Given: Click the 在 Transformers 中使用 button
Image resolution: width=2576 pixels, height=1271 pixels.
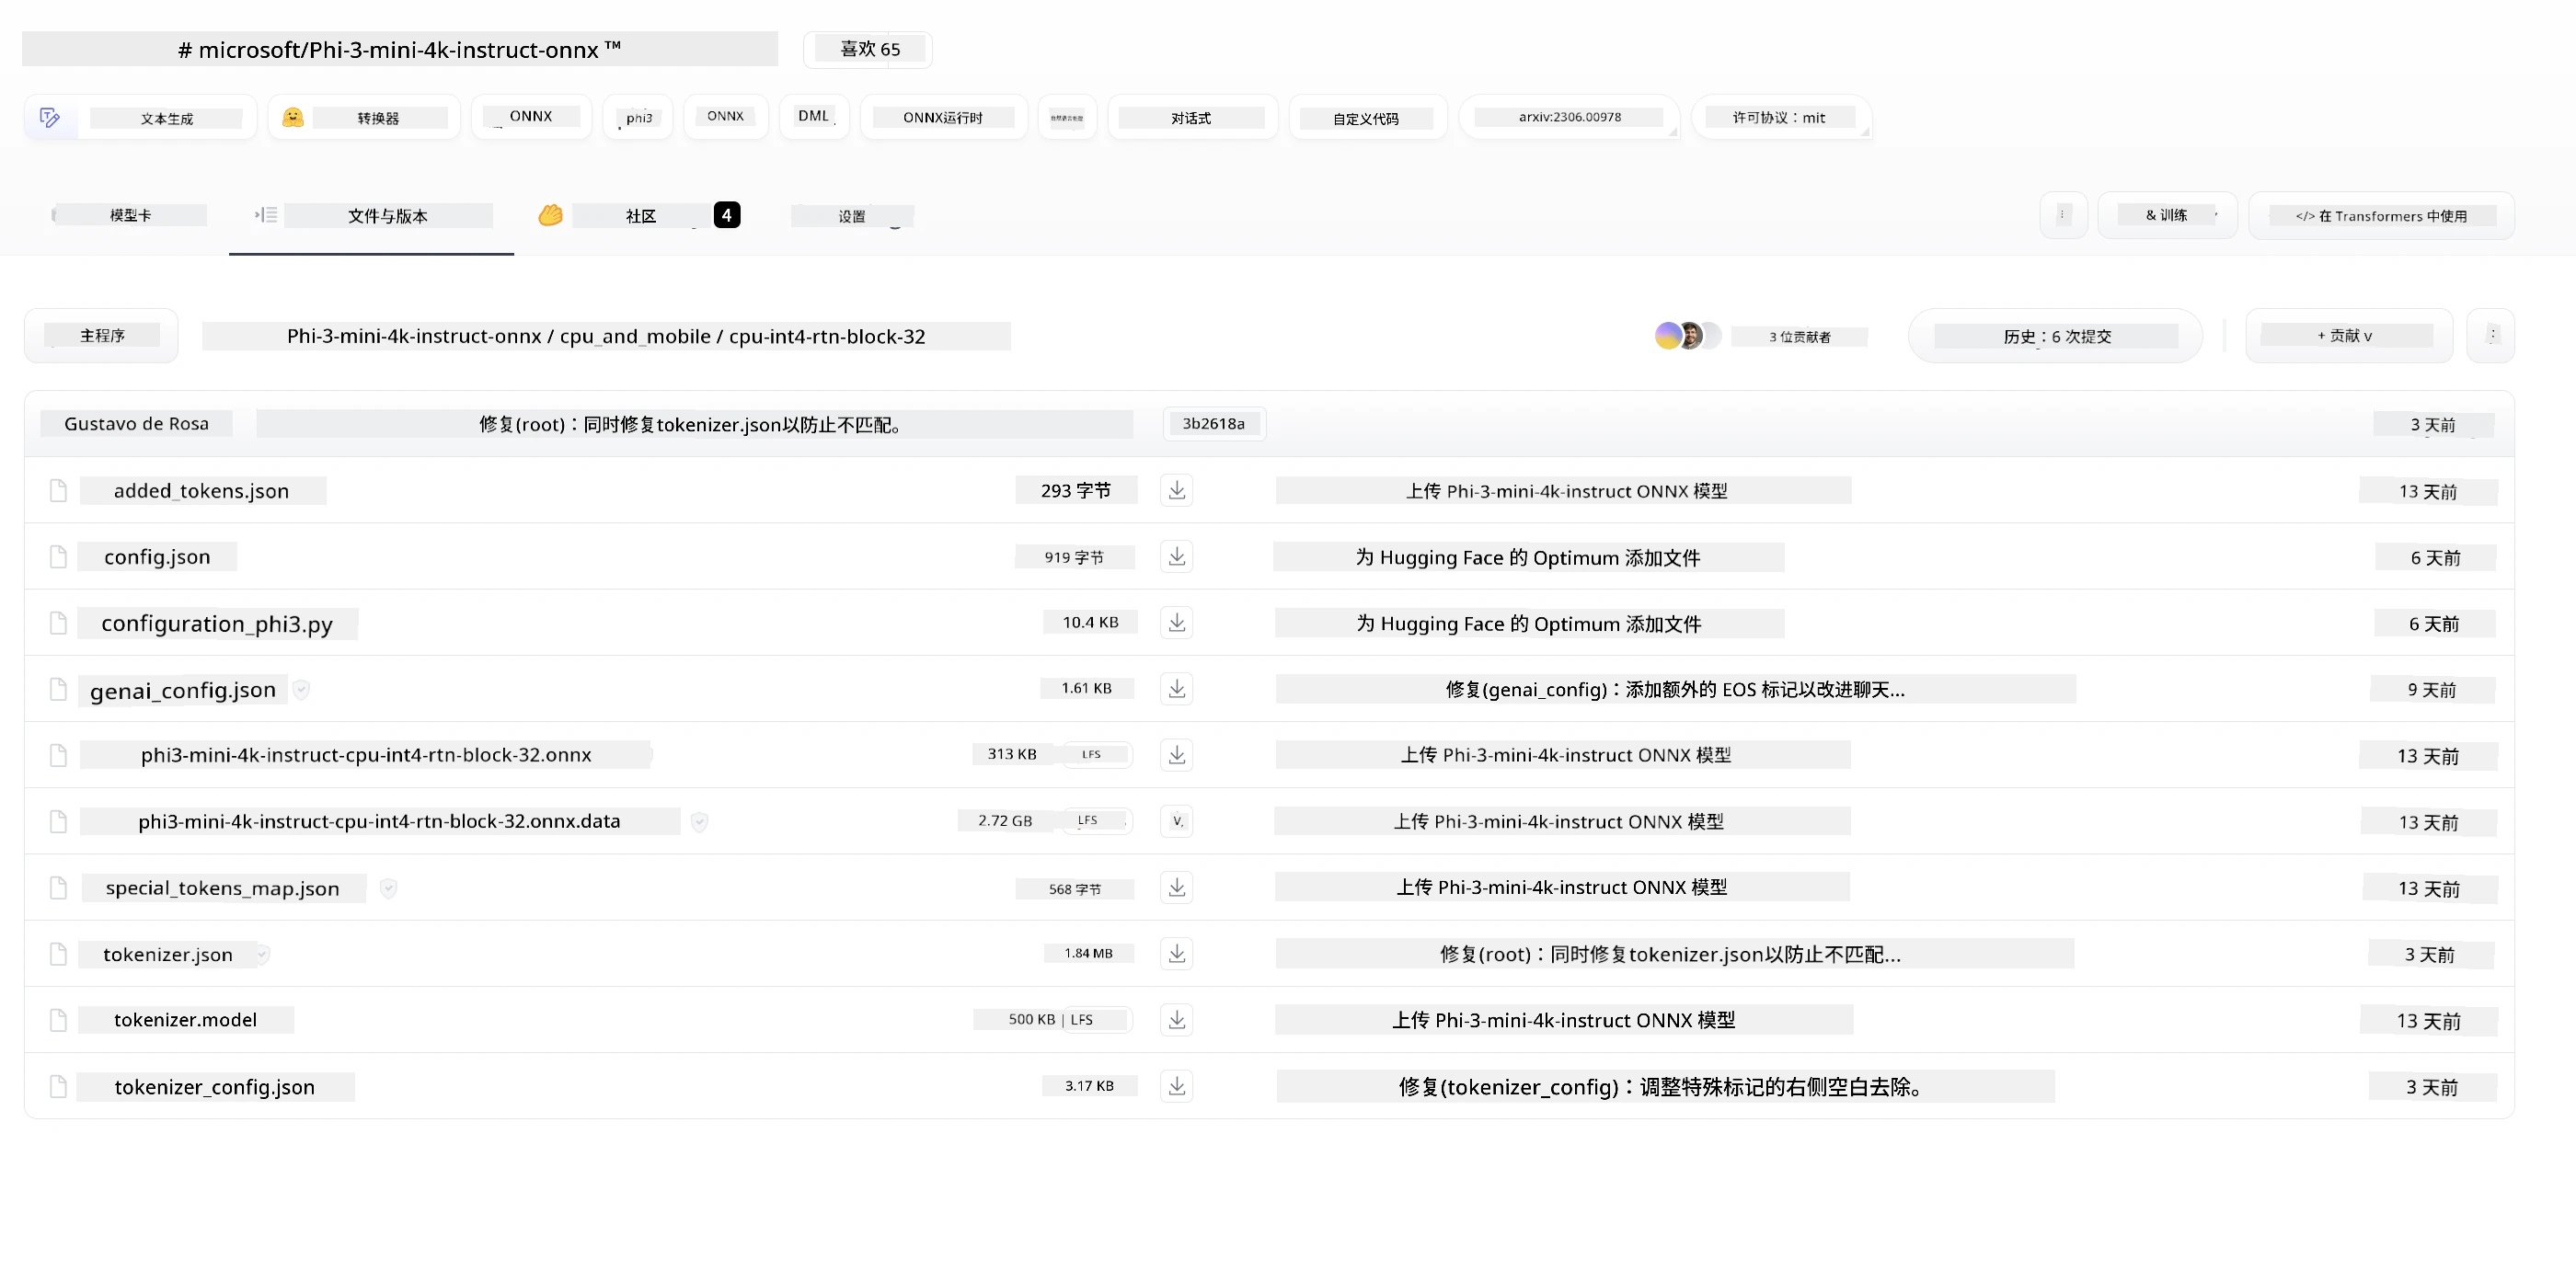Looking at the screenshot, I should pos(2381,215).
